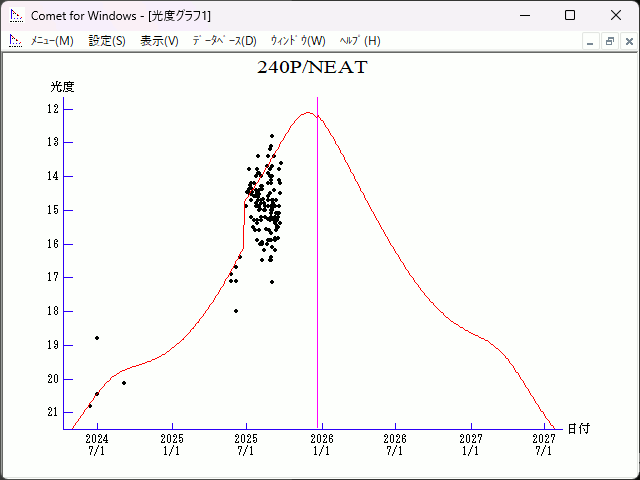Minimize the Comet for Windows main window
Screen dimensions: 640x480
[x=524, y=16]
